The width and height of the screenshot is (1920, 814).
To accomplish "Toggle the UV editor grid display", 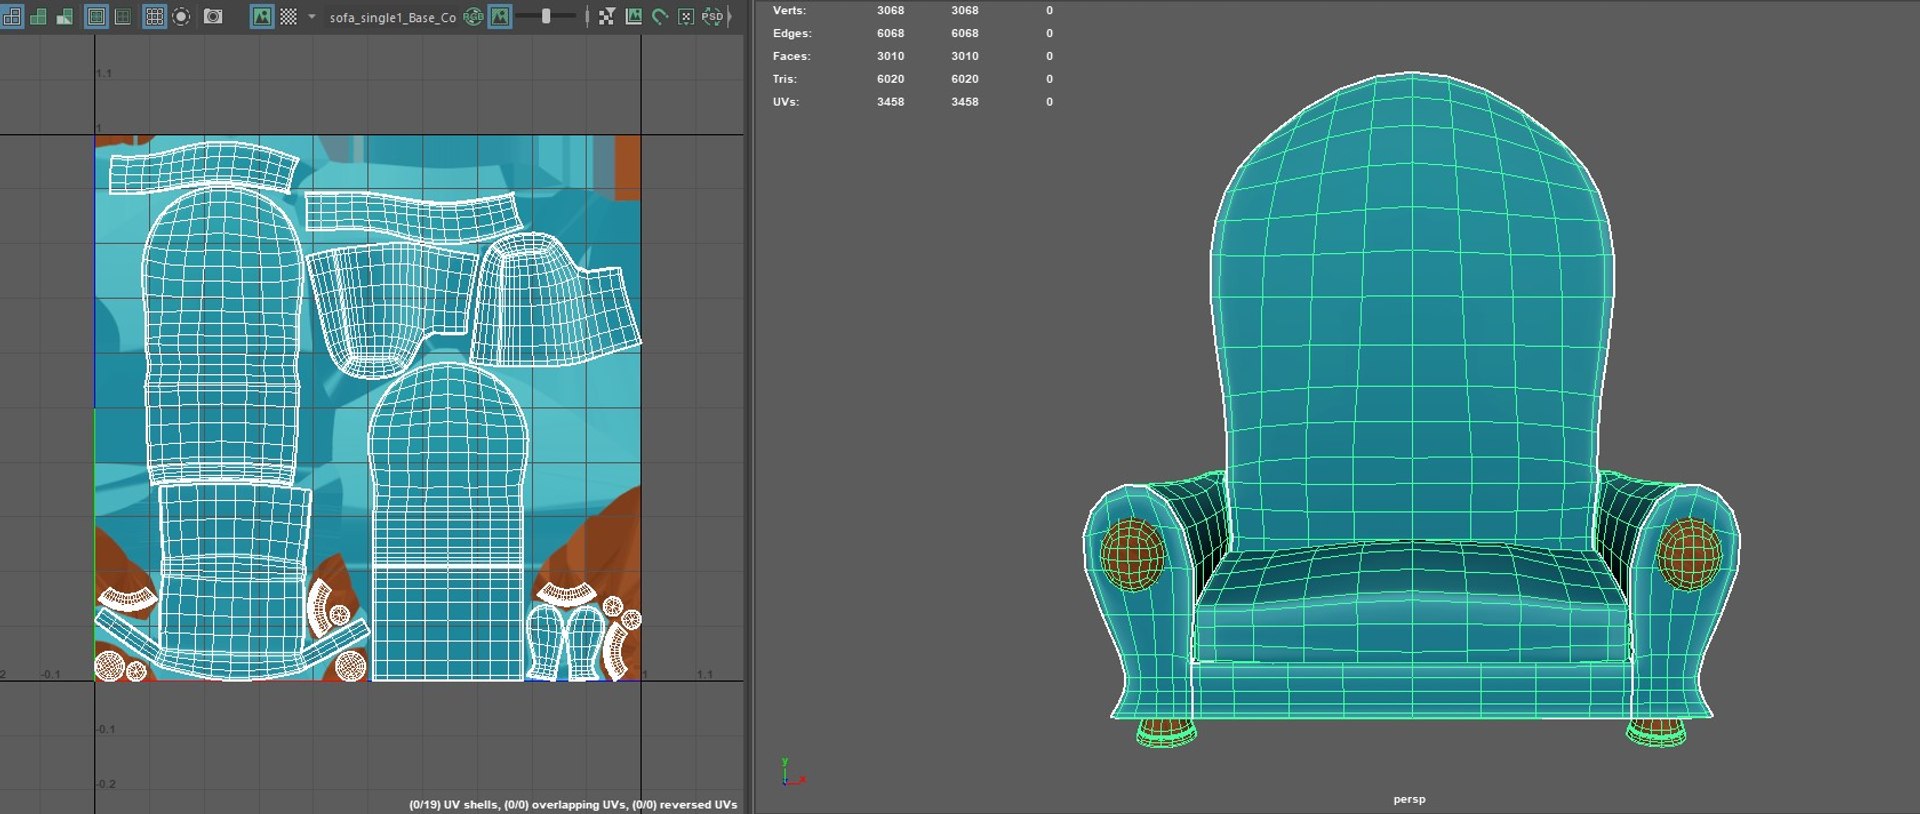I will [154, 17].
